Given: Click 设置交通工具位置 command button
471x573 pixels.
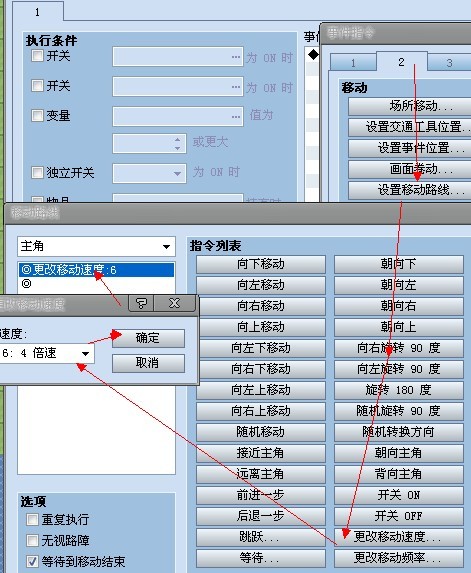Looking at the screenshot, I should pos(410,127).
